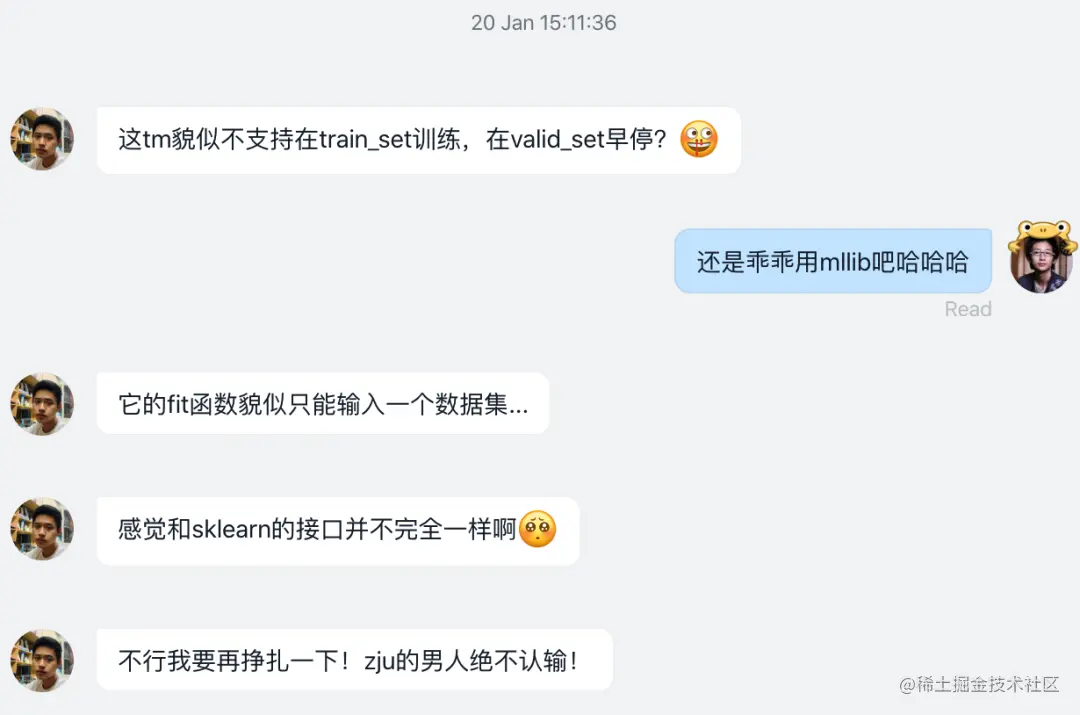Image resolution: width=1080 pixels, height=715 pixels.
Task: Click the word zju in last message
Action: point(380,661)
